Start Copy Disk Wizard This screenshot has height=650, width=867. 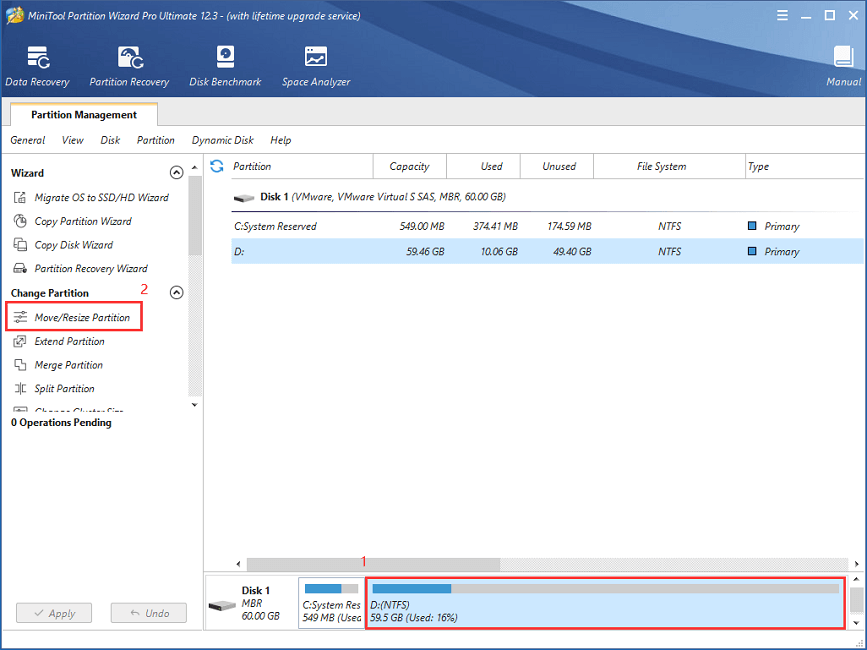click(x=74, y=245)
